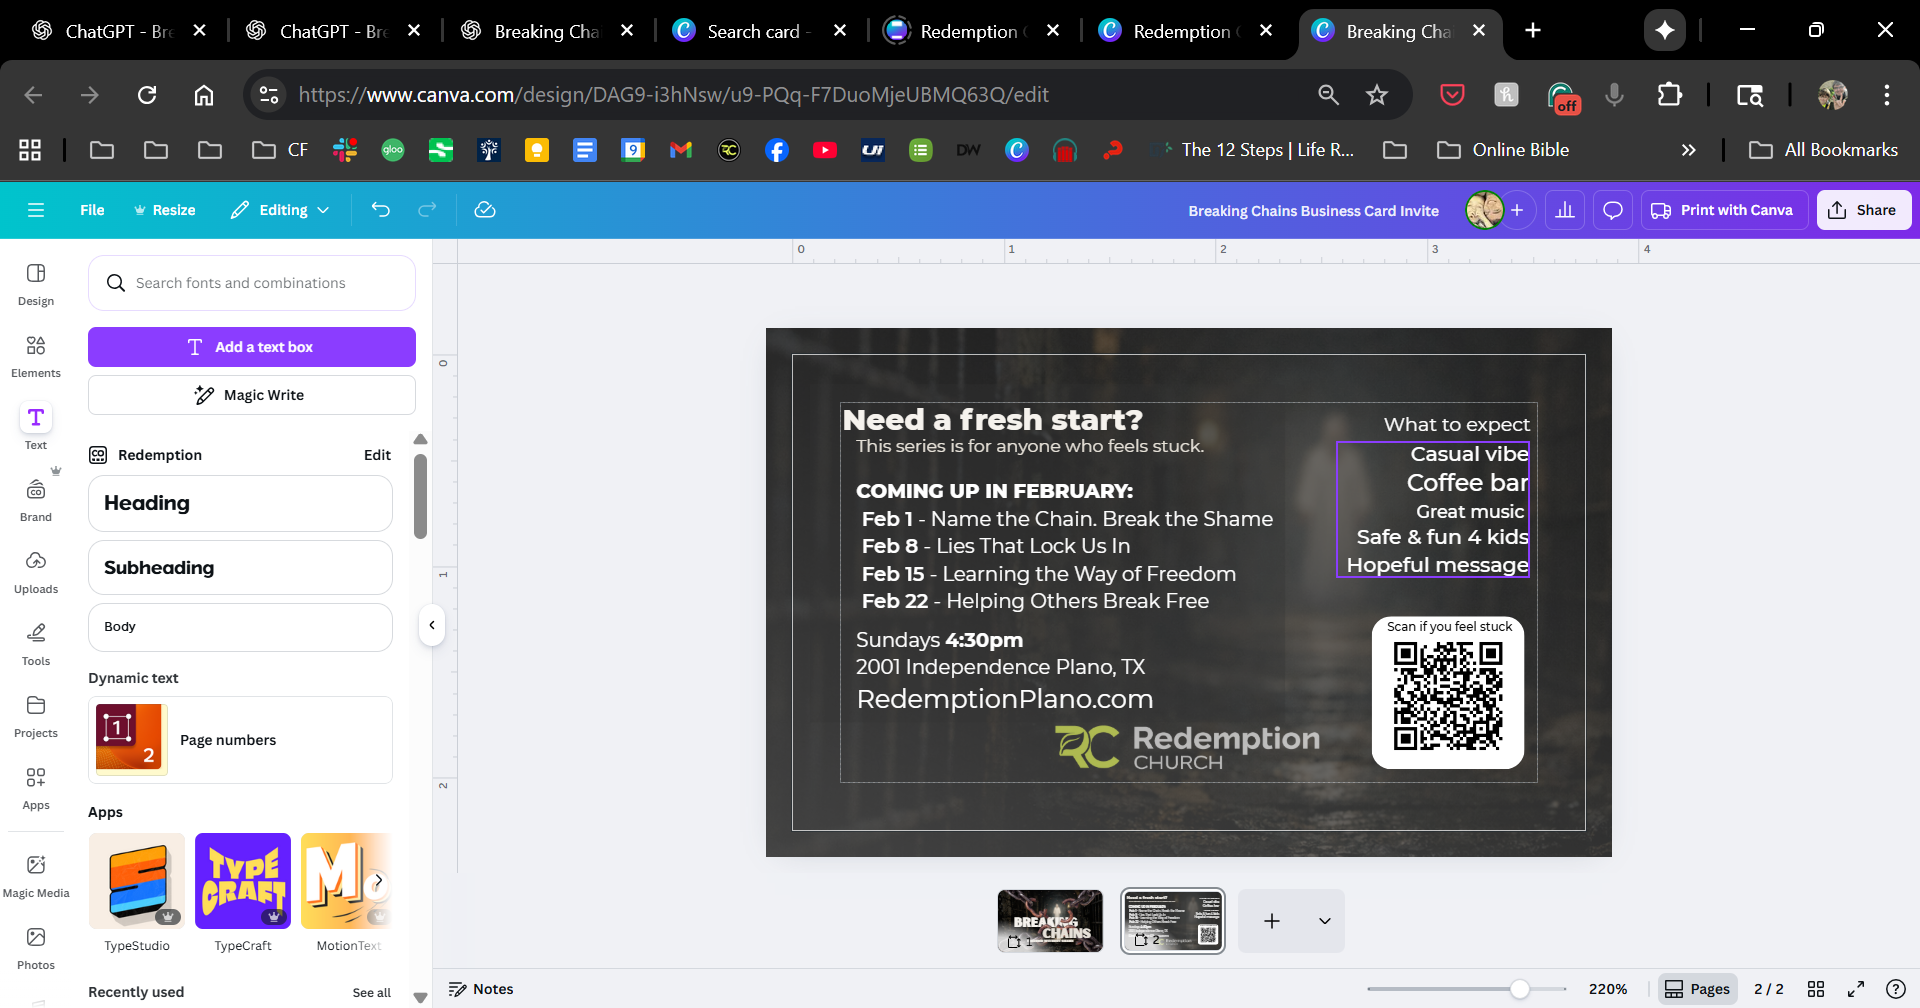1920x1008 pixels.
Task: Open the comments speech bubble icon
Action: 1613,210
